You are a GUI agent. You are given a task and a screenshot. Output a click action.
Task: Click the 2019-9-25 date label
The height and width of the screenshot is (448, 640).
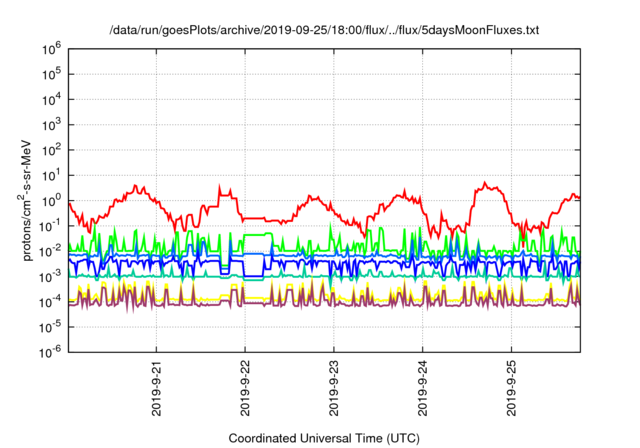[x=512, y=388]
